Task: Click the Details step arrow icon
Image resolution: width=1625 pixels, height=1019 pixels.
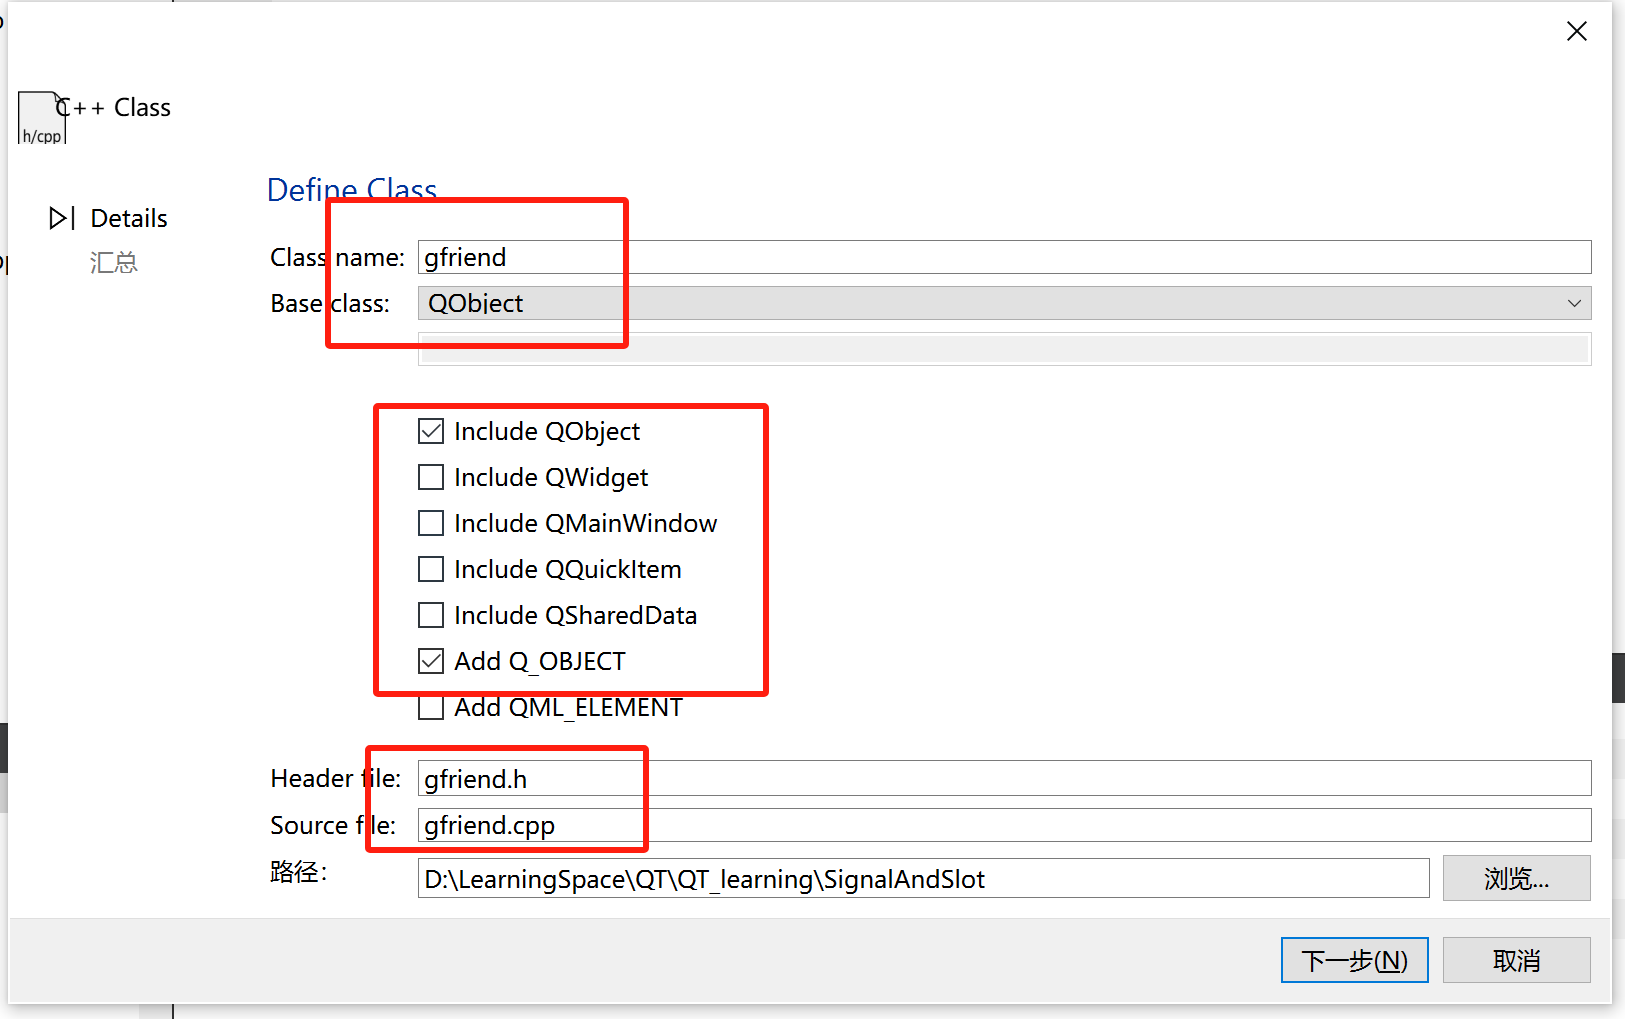Action: coord(62,218)
